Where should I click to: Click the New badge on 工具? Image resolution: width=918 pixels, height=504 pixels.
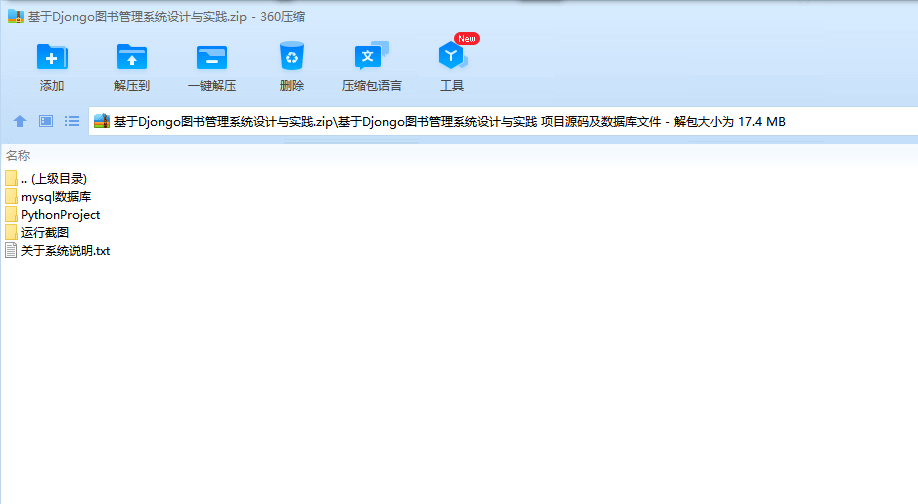[x=467, y=39]
